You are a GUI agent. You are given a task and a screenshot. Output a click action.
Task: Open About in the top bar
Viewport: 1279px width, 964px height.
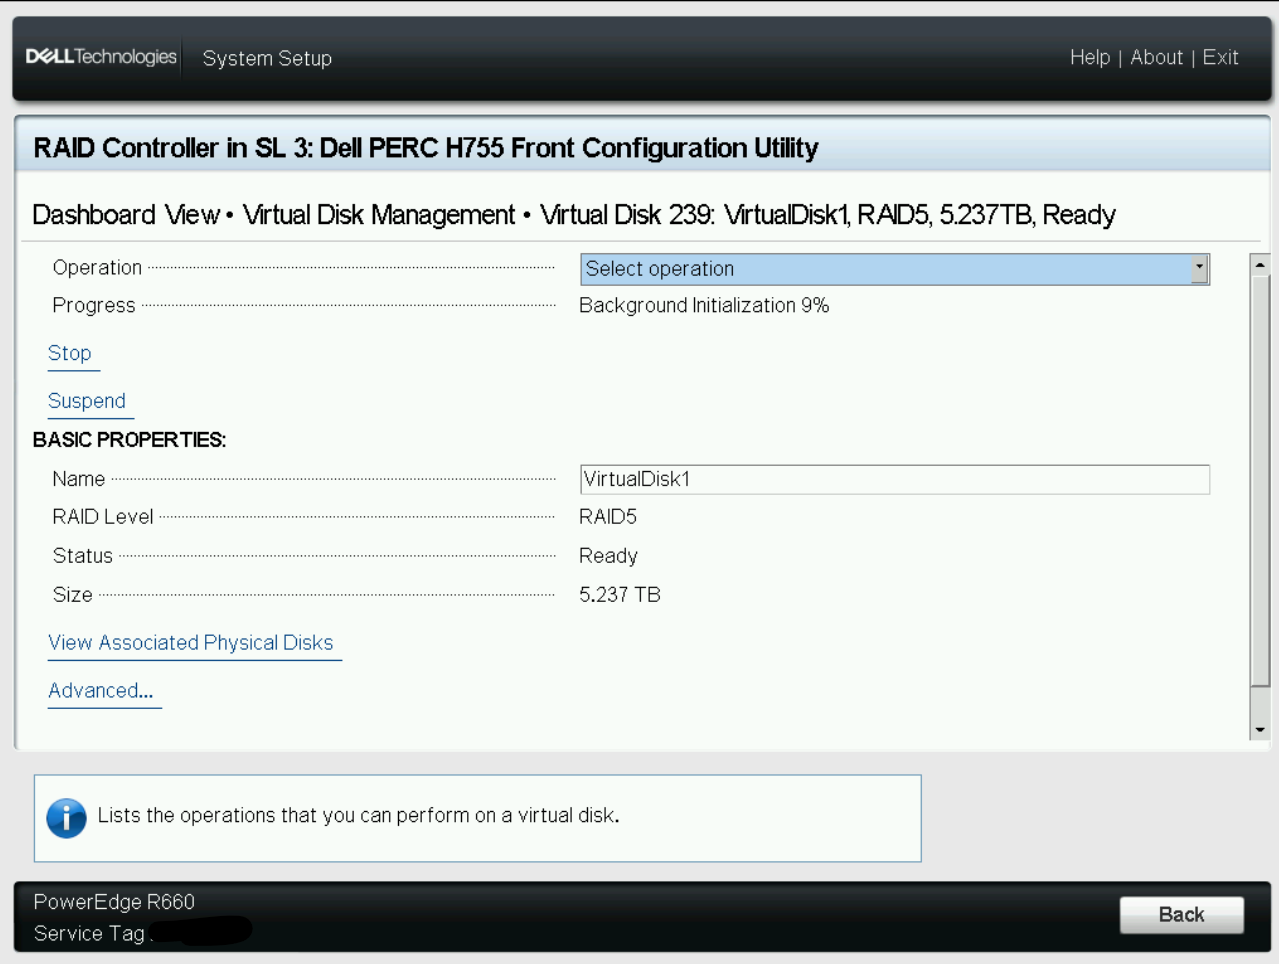tap(1156, 57)
